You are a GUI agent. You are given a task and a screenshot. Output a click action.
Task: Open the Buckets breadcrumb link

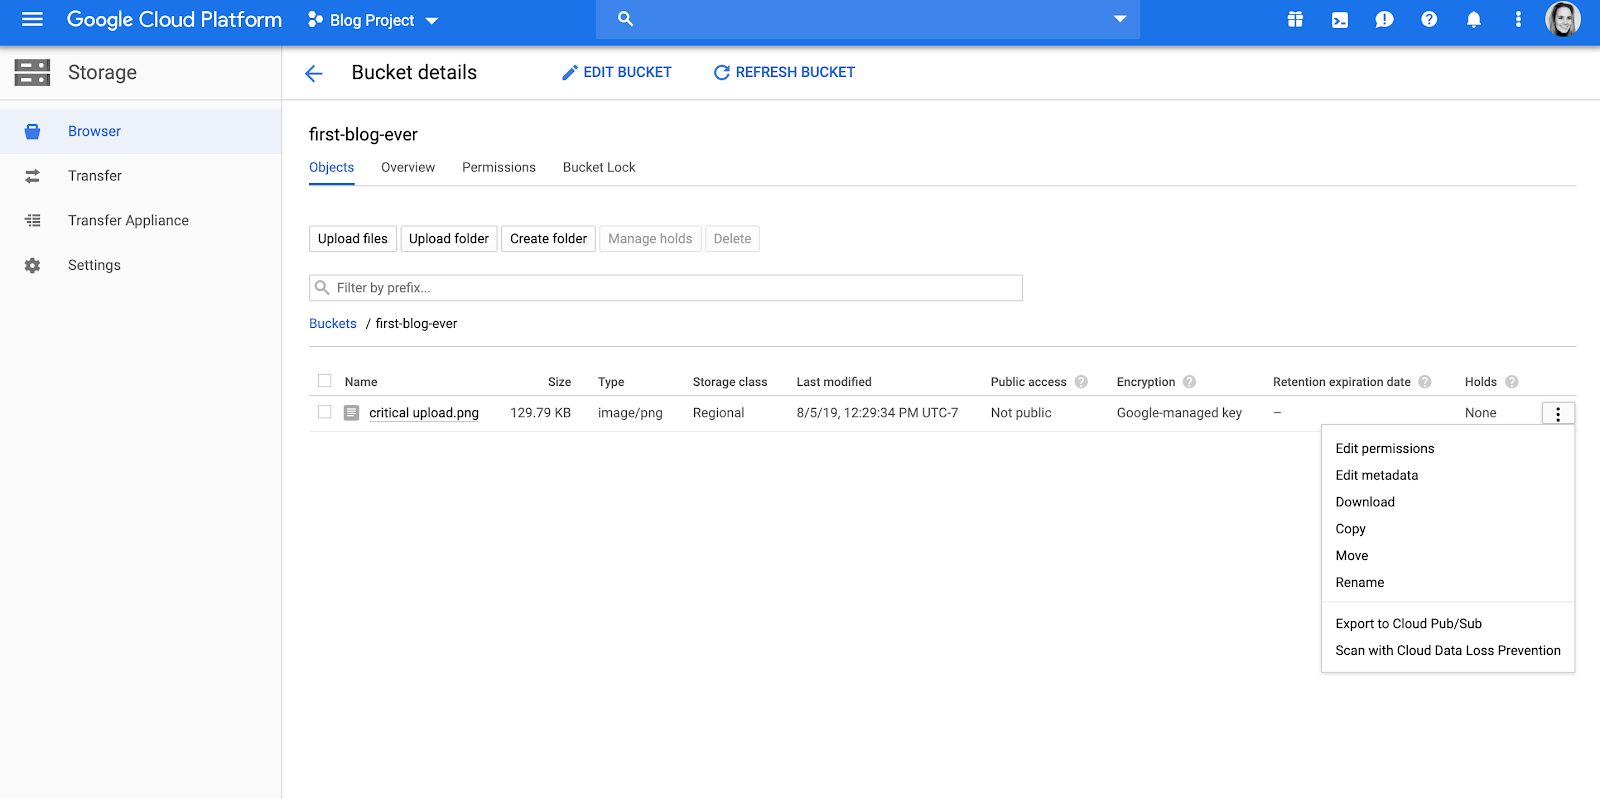pyautogui.click(x=333, y=324)
